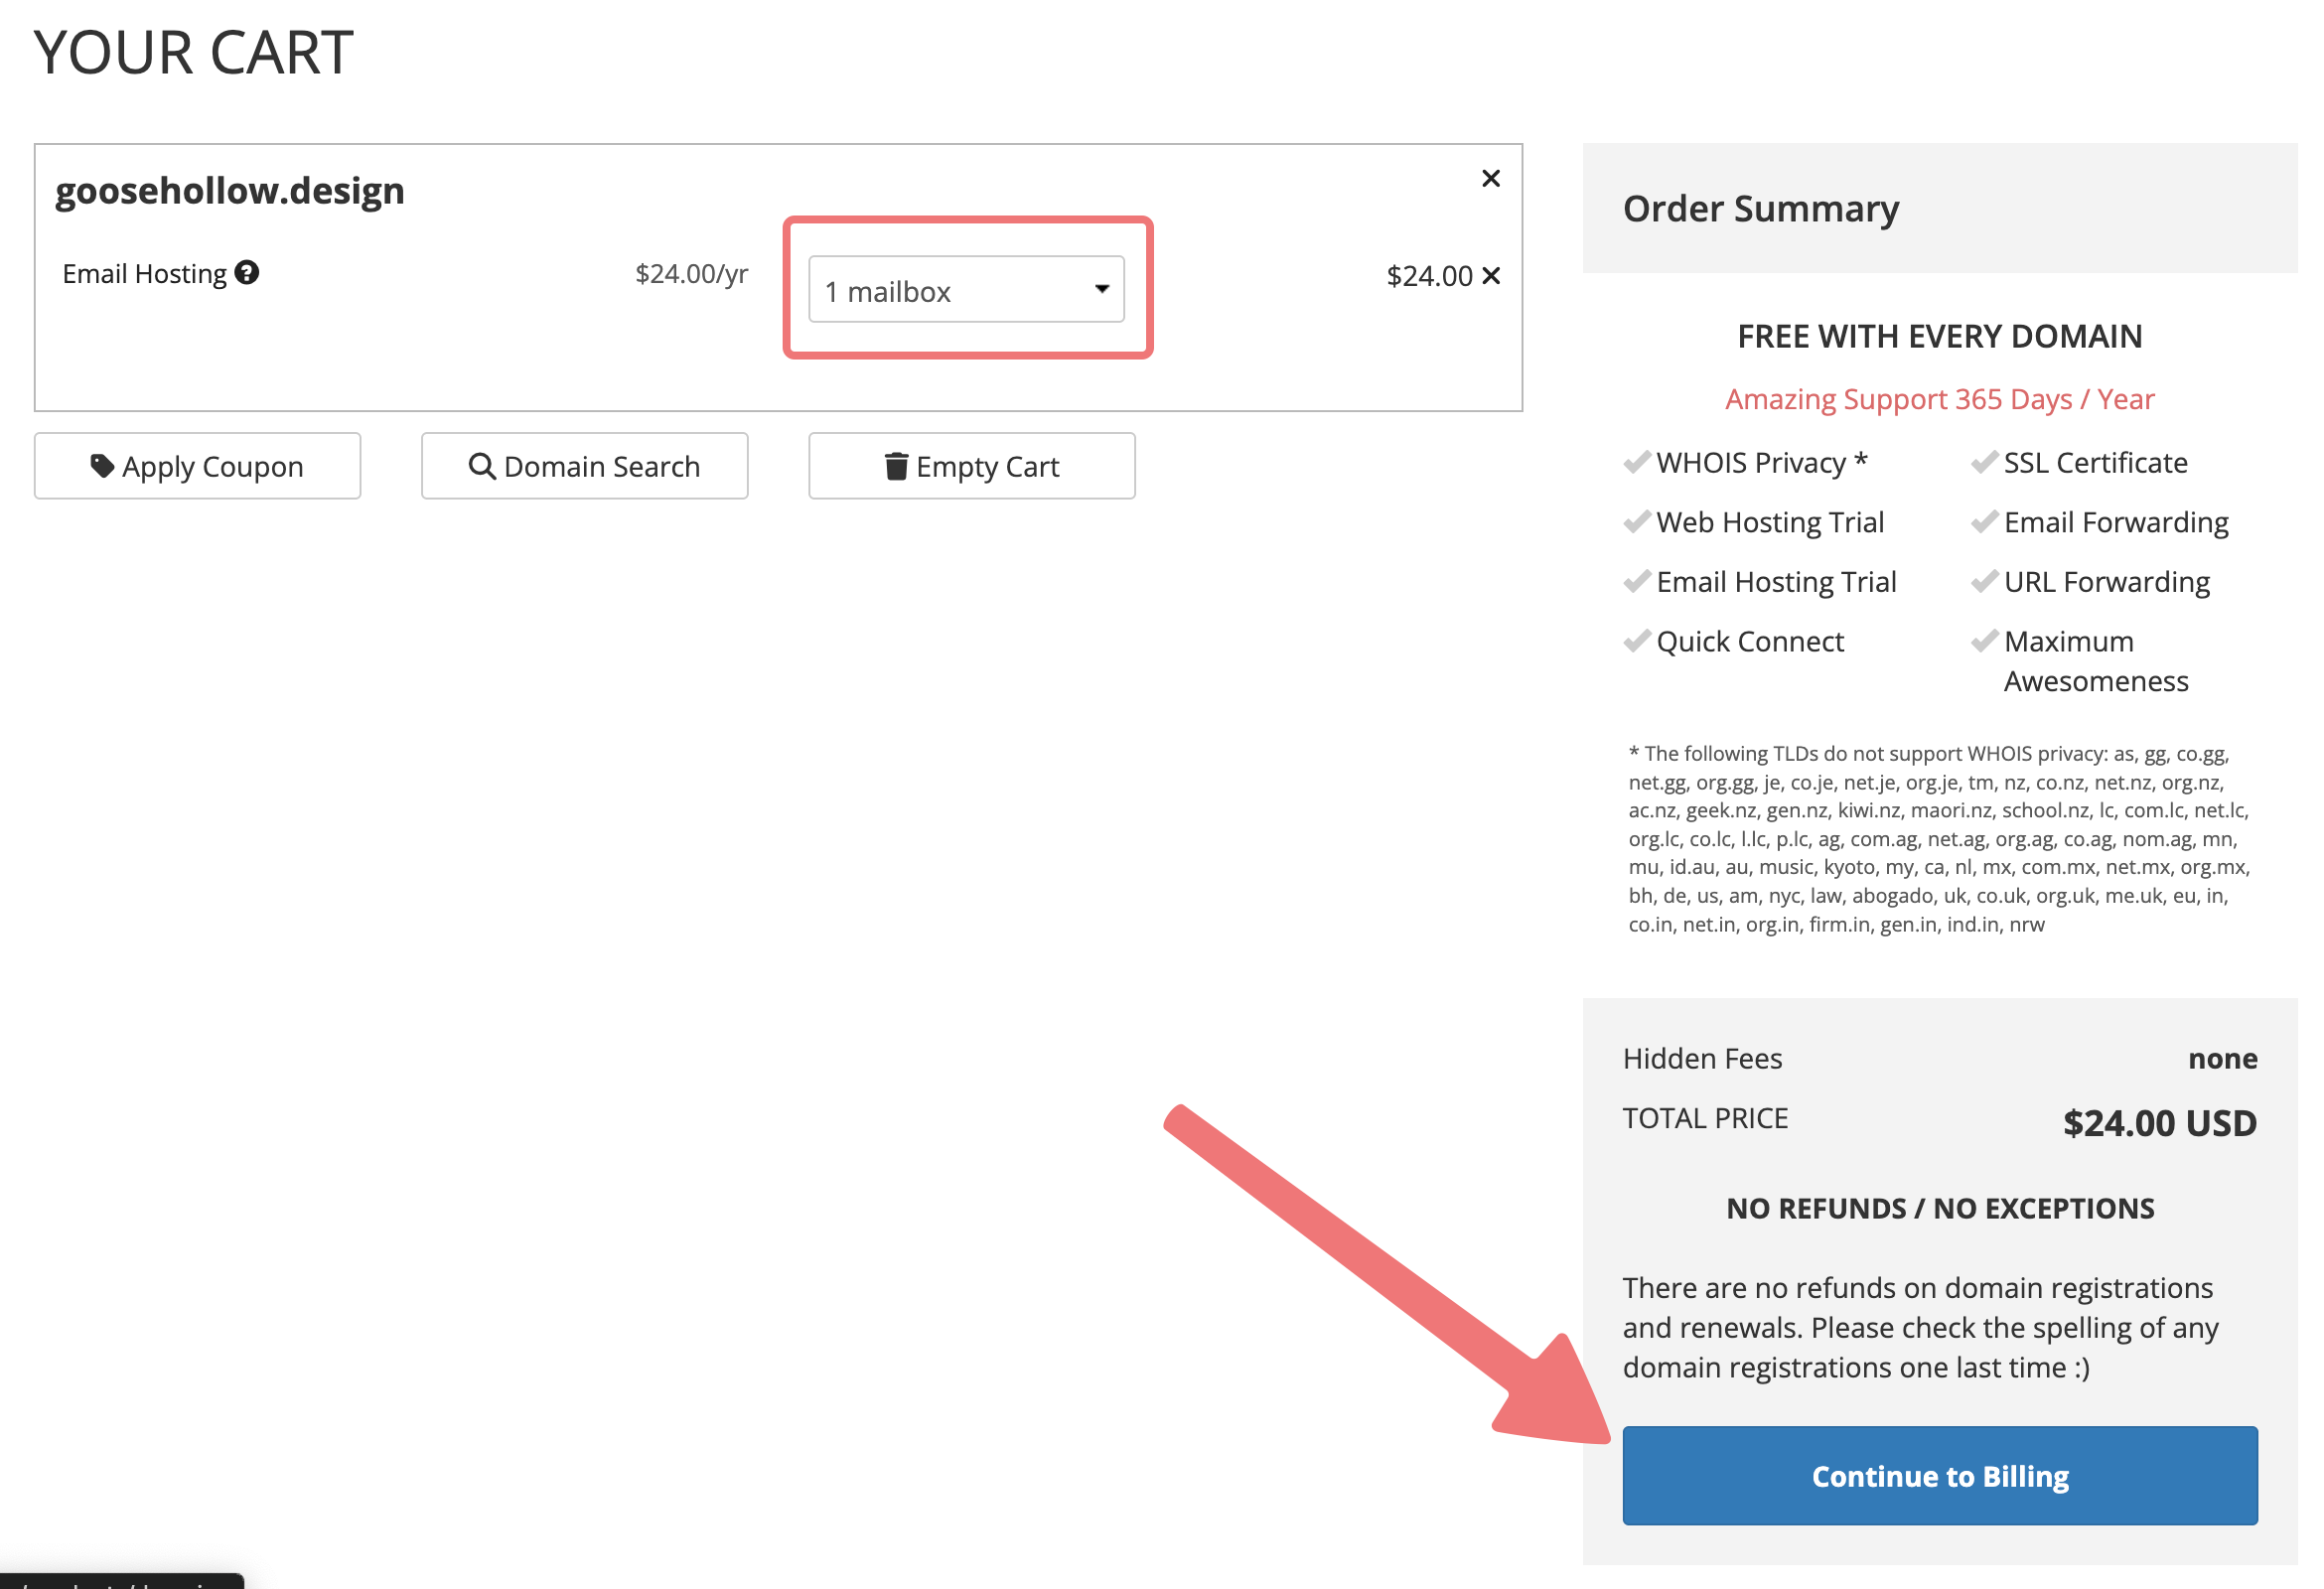The width and height of the screenshot is (2324, 1589).
Task: Click the SSL Certificate checkmark icon
Action: tap(1984, 462)
